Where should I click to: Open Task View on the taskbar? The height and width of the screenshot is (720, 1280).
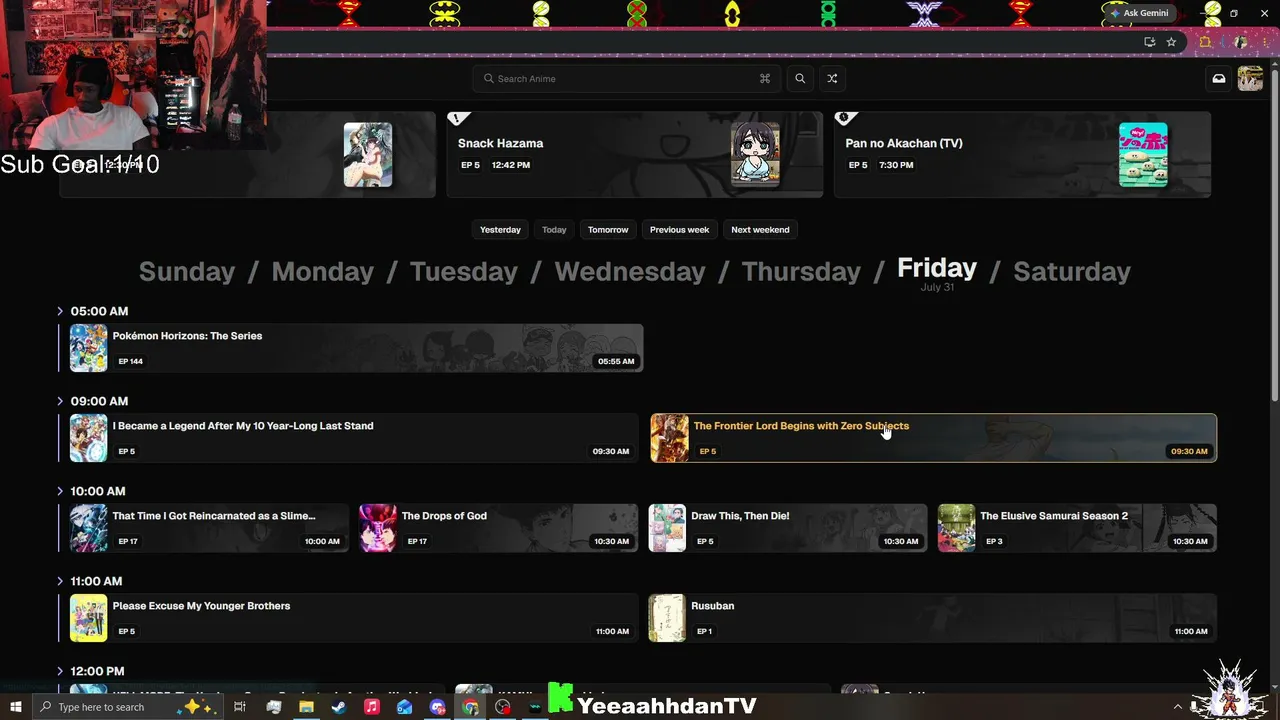click(x=240, y=707)
